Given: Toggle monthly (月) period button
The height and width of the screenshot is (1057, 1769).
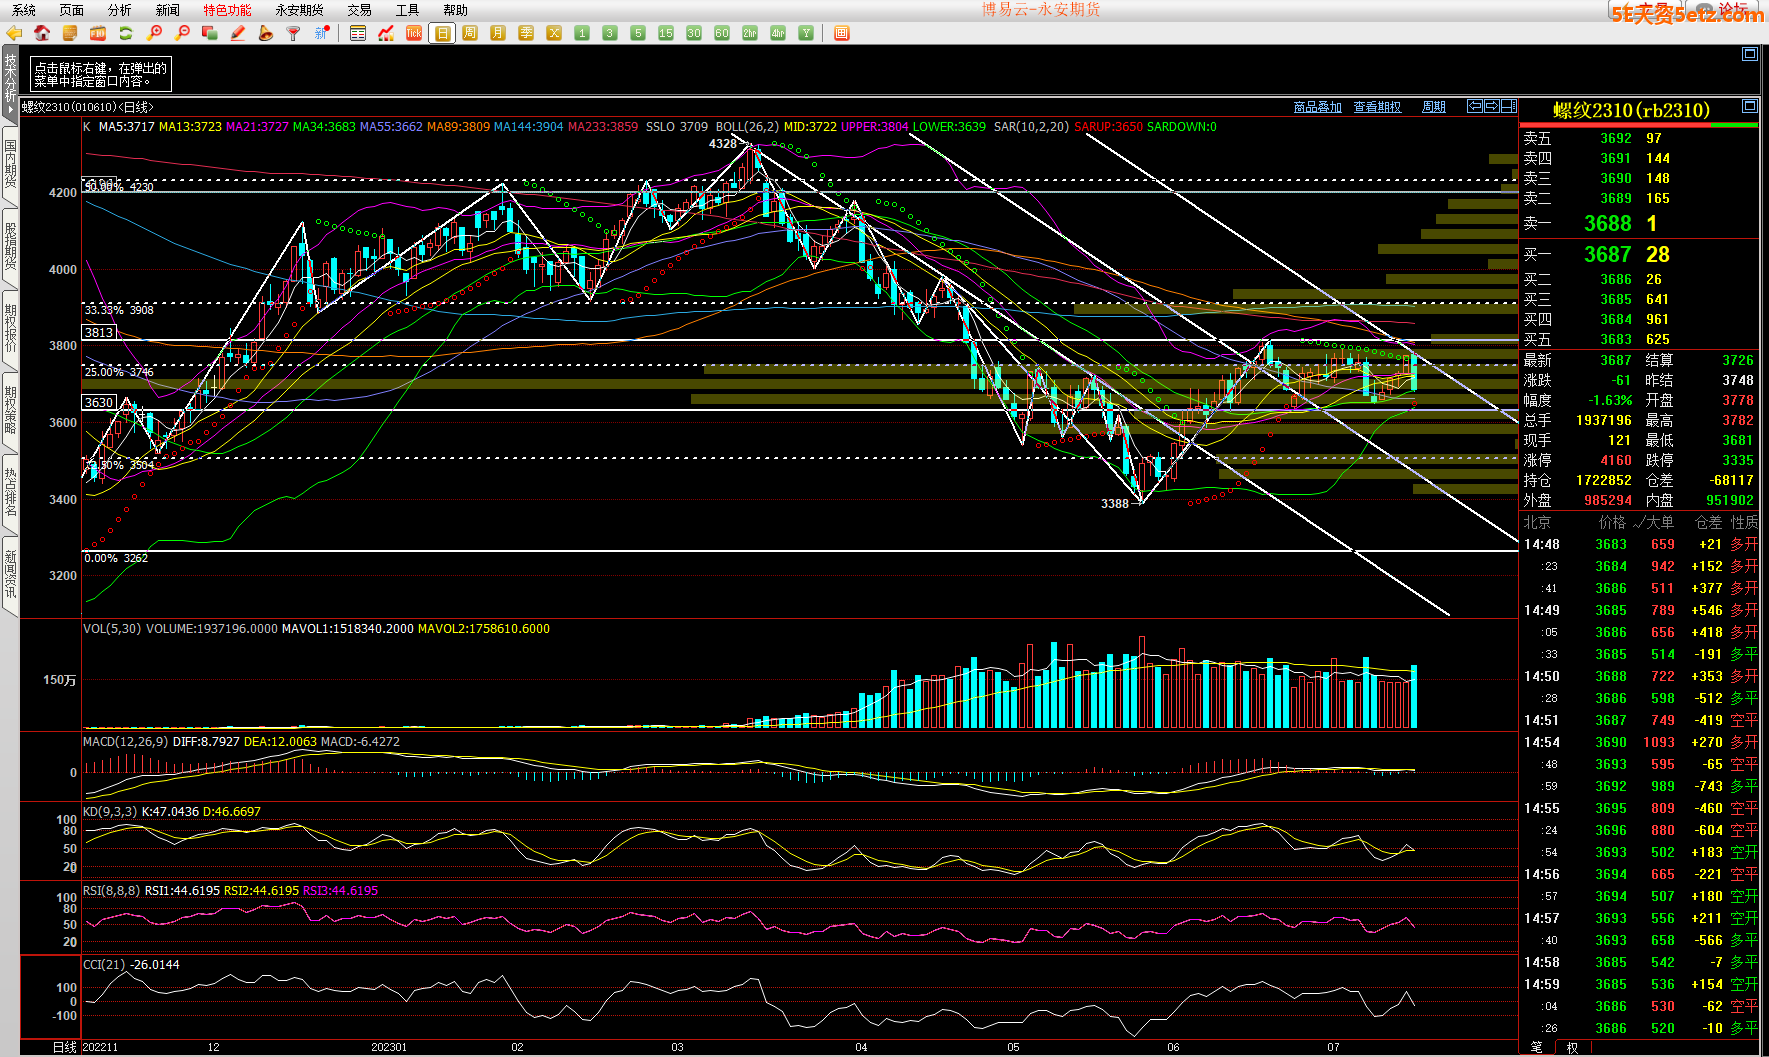Looking at the screenshot, I should click(498, 33).
